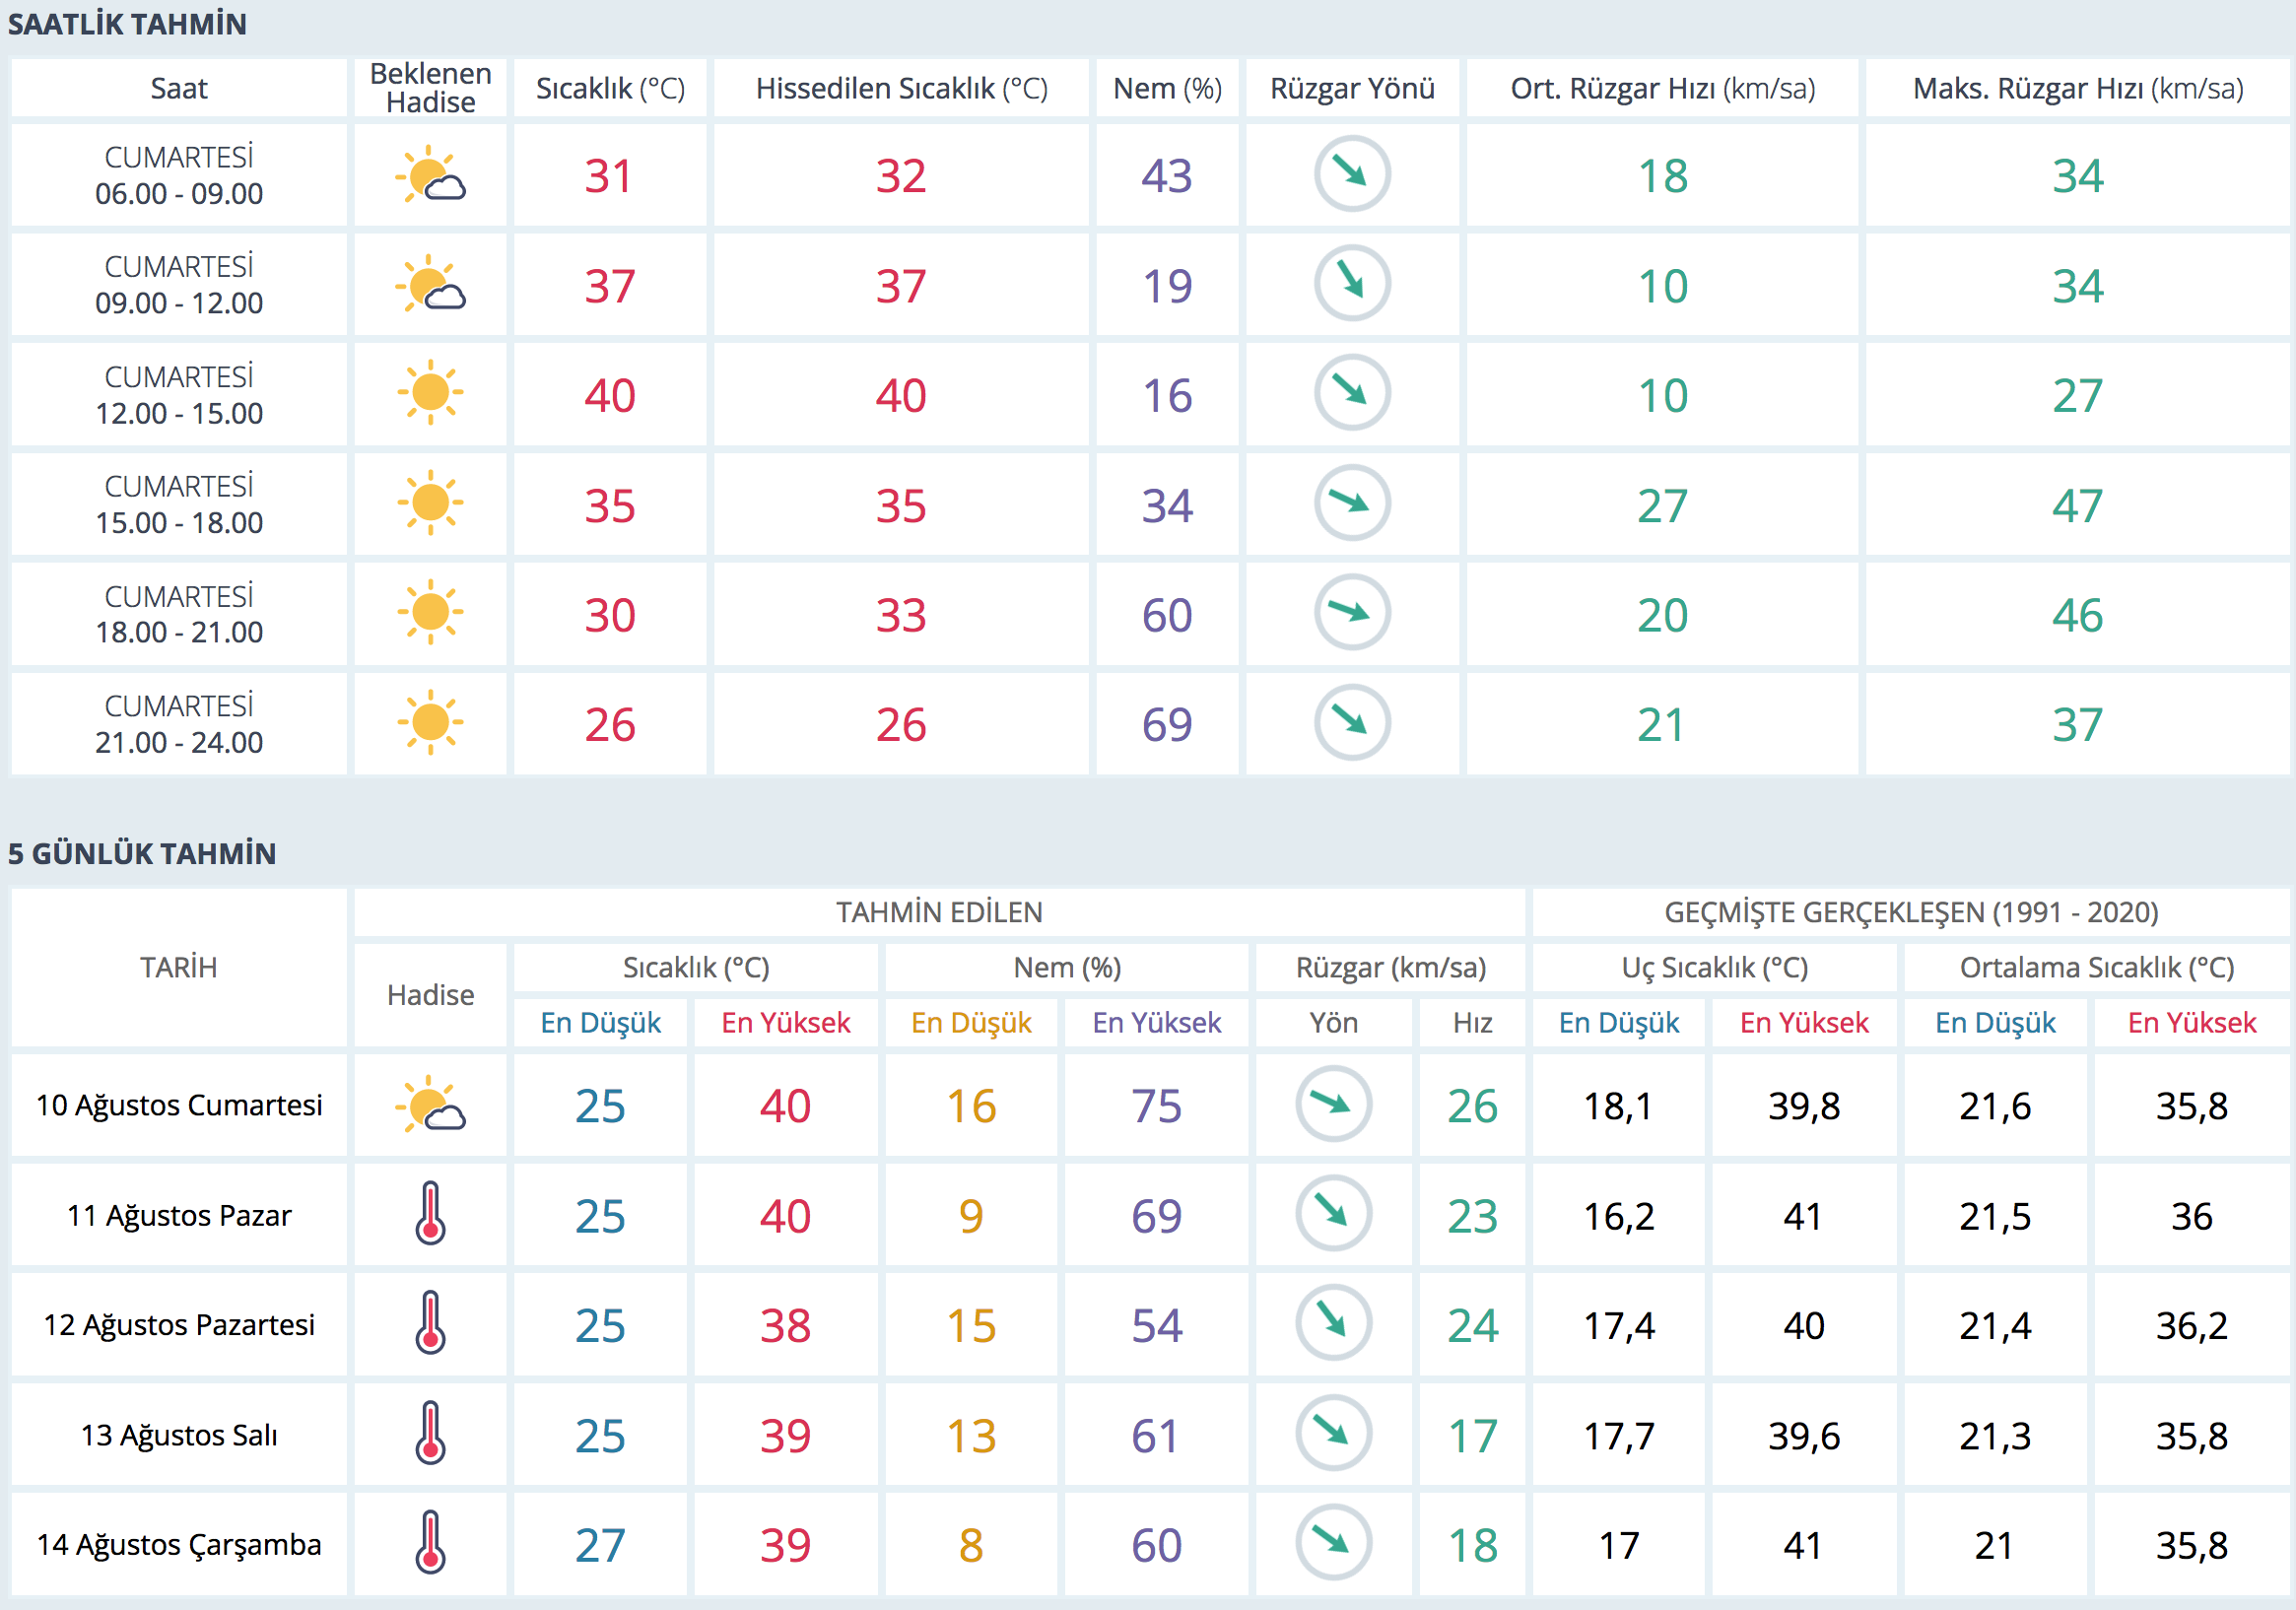Click the Hissedilen Sıcaklık column header
This screenshot has height=1610, width=2296.
(x=901, y=88)
